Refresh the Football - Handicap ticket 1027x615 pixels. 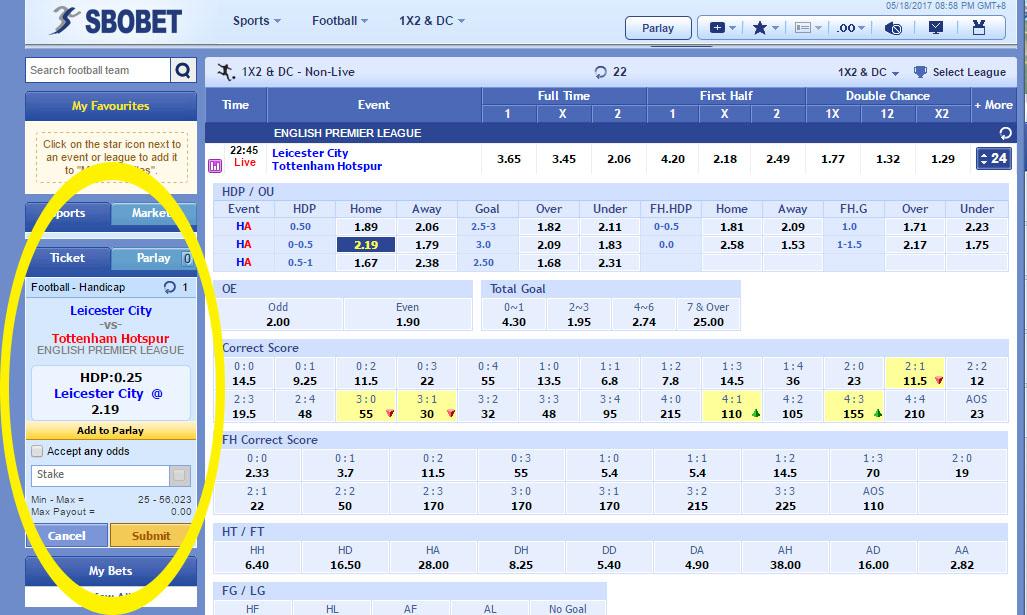170,287
